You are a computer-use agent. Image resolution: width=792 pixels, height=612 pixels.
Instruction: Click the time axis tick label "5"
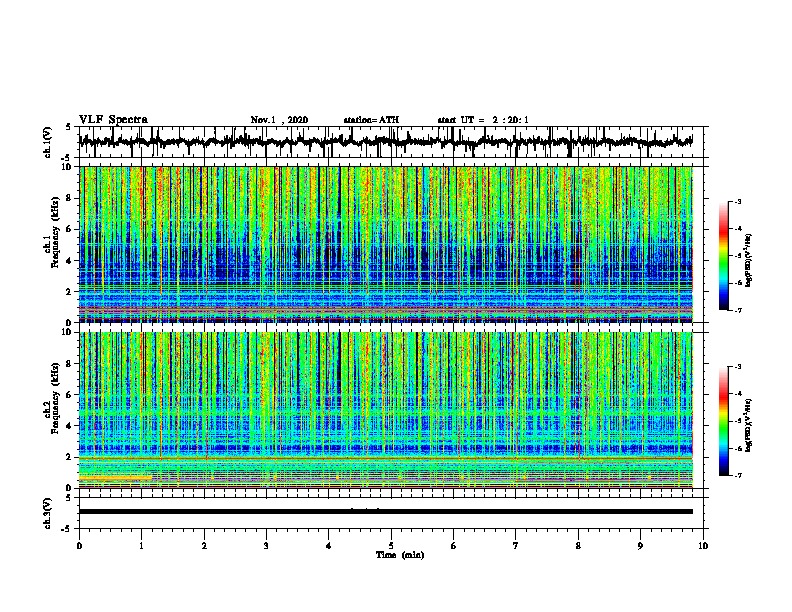coord(391,546)
